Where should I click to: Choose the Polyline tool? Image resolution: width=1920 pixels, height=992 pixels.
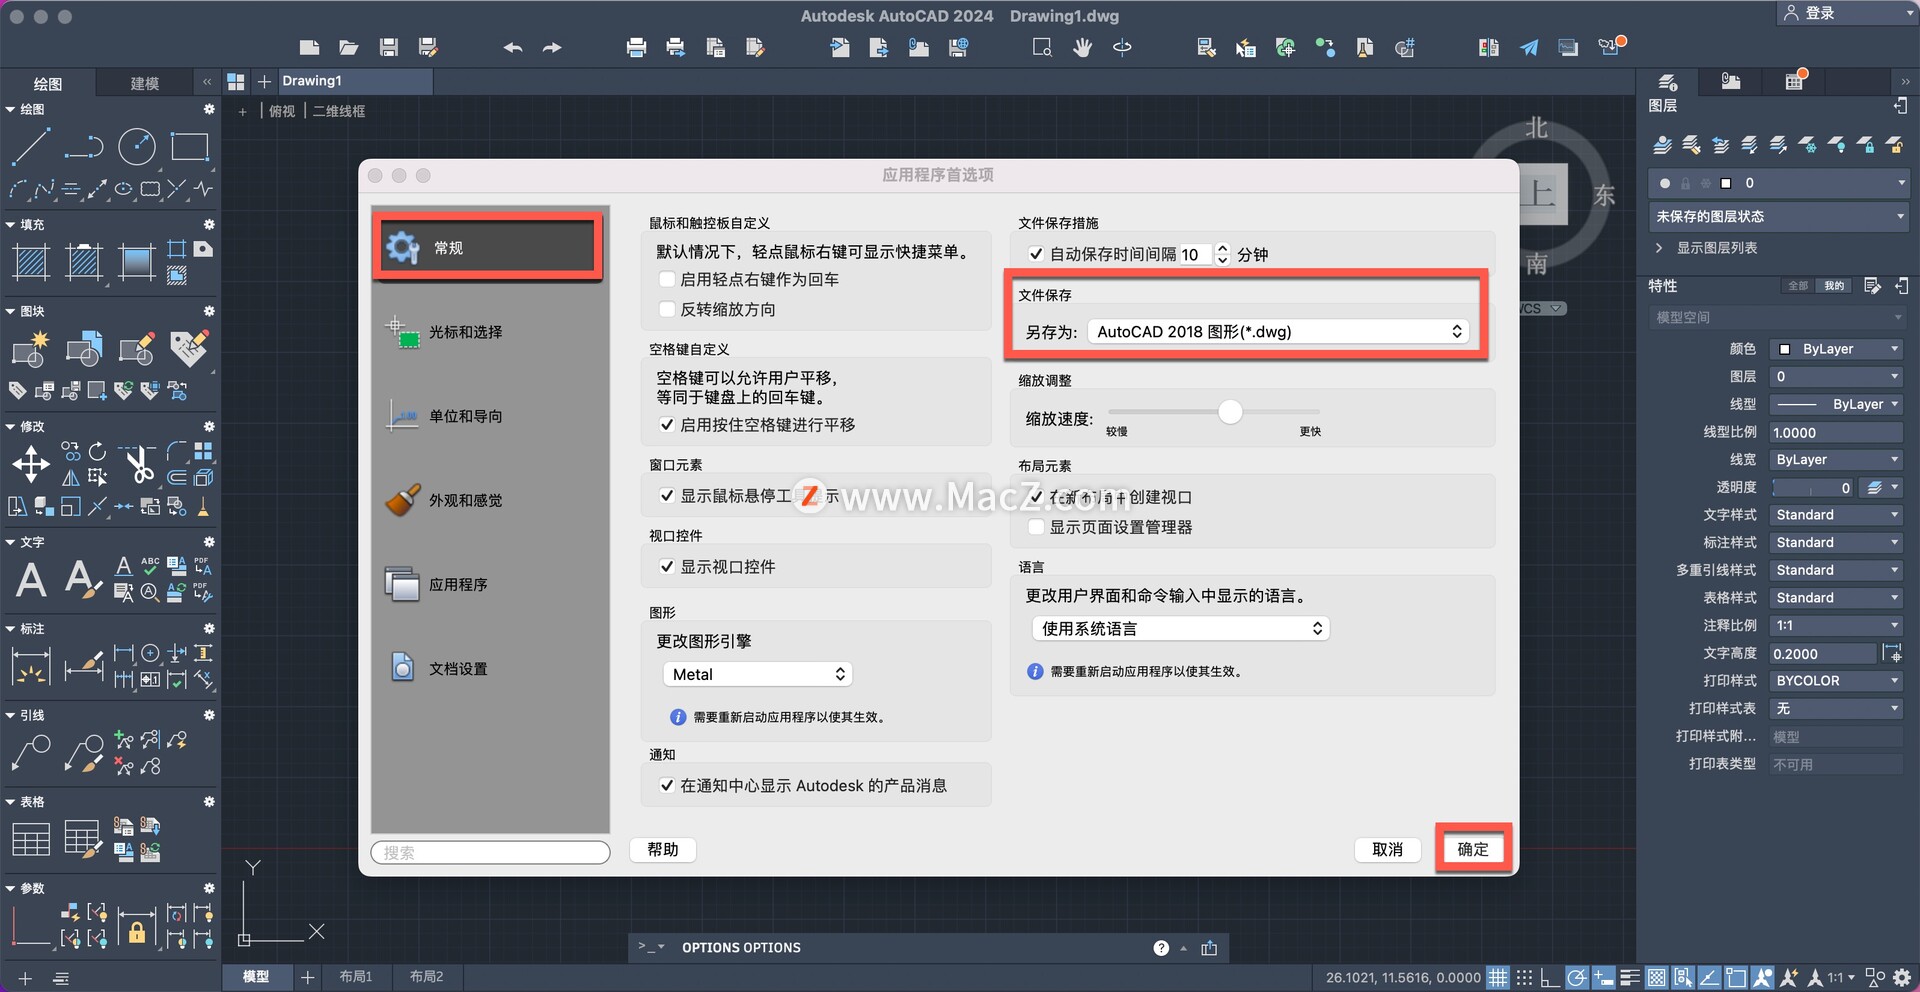84,148
